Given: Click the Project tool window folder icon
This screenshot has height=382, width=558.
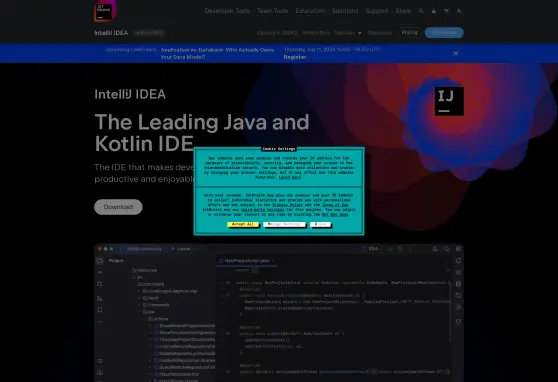Looking at the screenshot, I should click(x=100, y=261).
